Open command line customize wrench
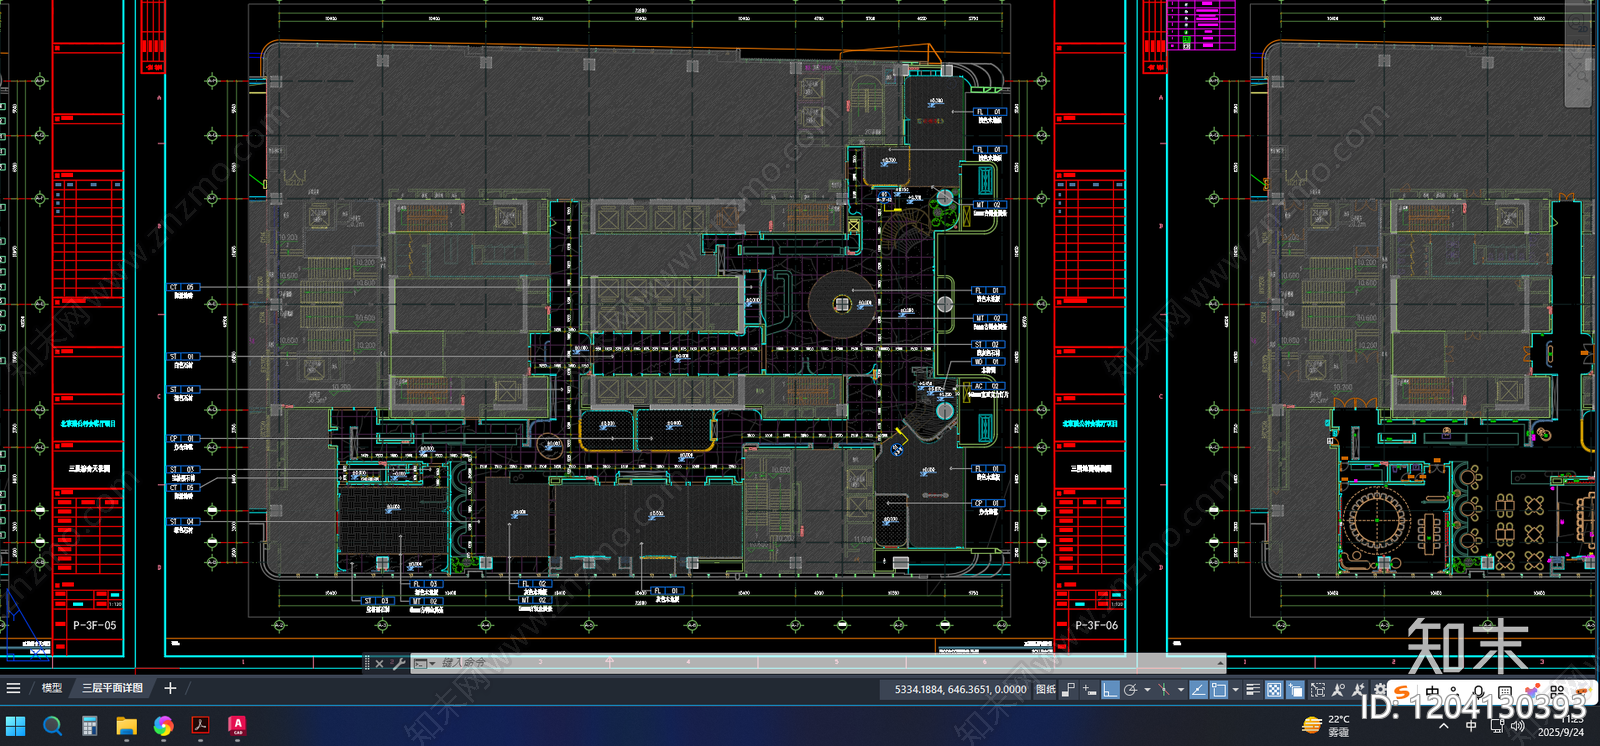1600x746 pixels. (398, 663)
